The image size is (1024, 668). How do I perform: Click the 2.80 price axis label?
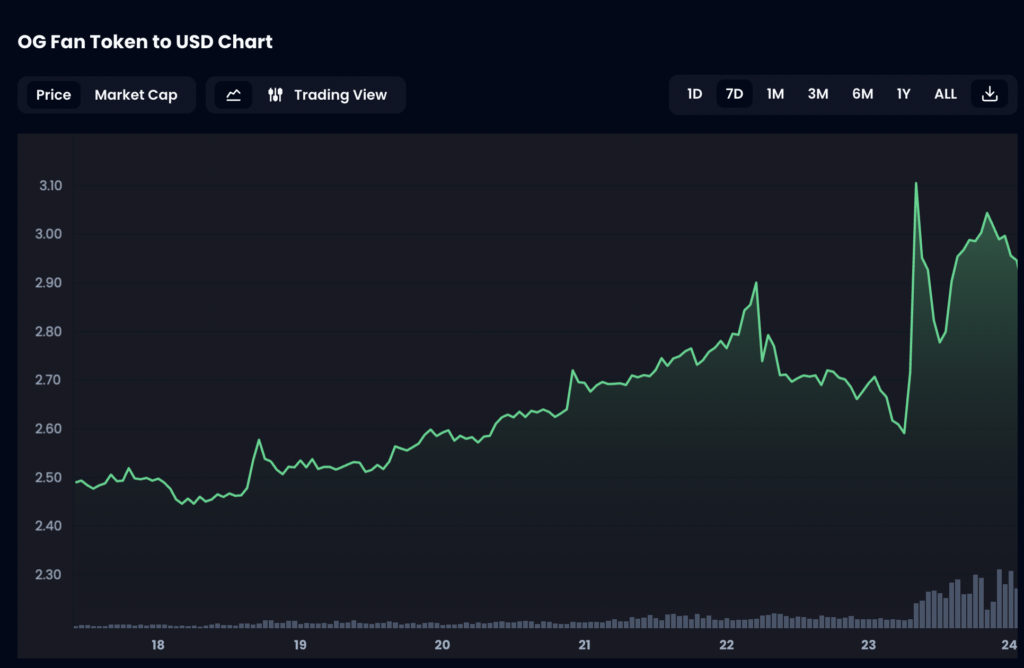pos(48,332)
